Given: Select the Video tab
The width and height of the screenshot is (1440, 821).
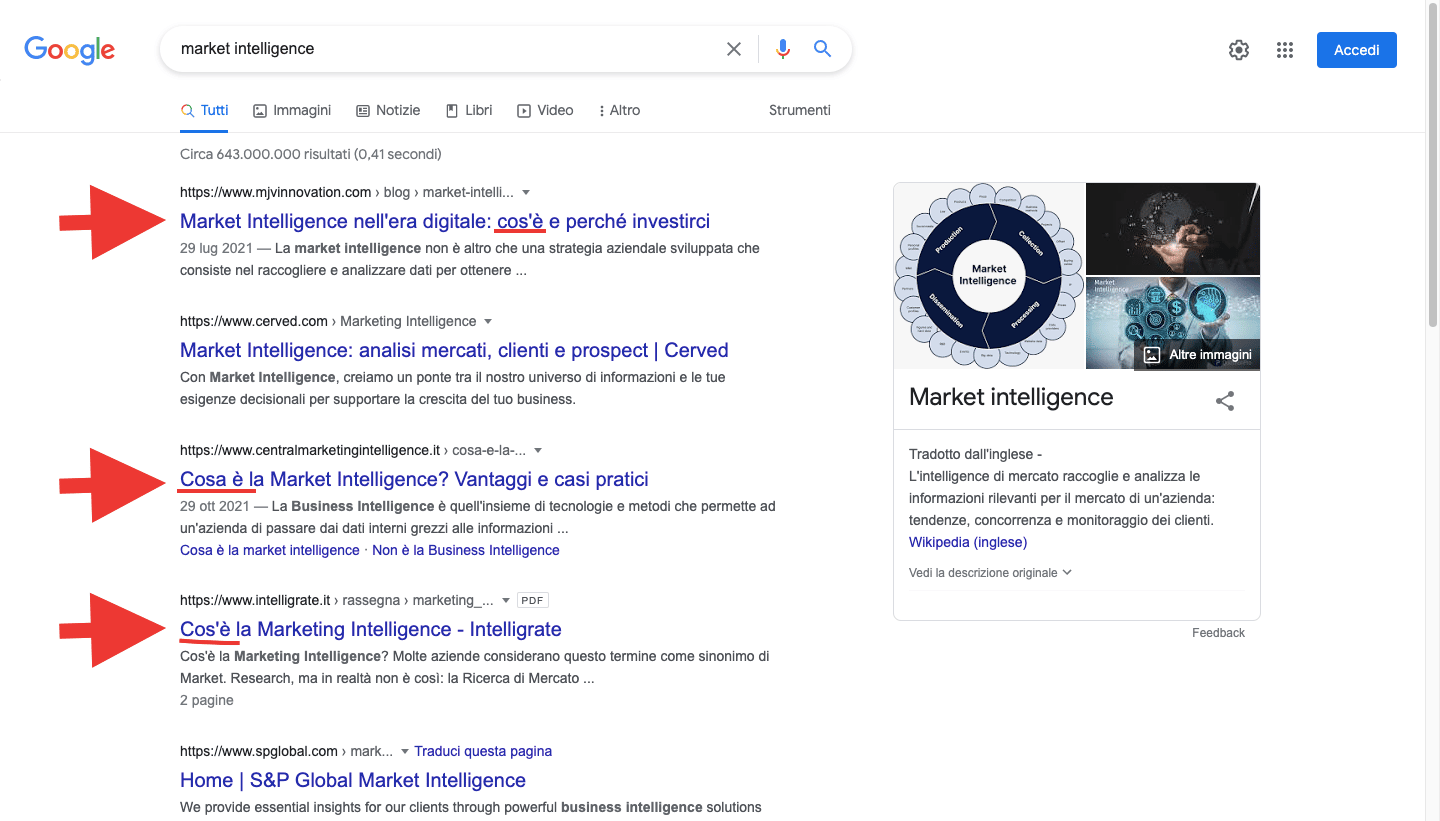Looking at the screenshot, I should (x=545, y=110).
